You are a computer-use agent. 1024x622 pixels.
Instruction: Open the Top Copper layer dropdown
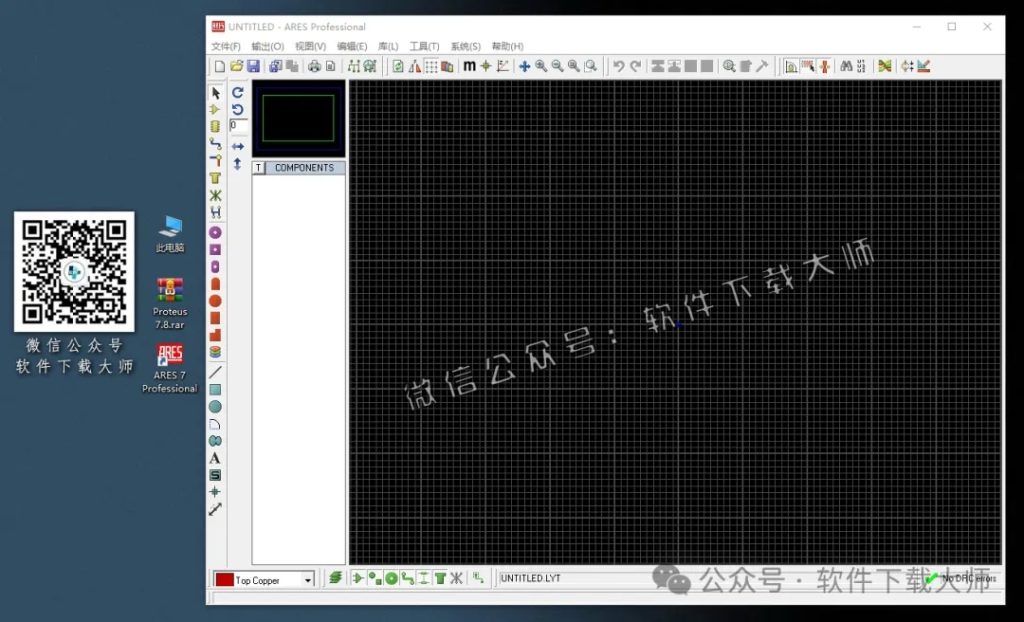coord(265,579)
